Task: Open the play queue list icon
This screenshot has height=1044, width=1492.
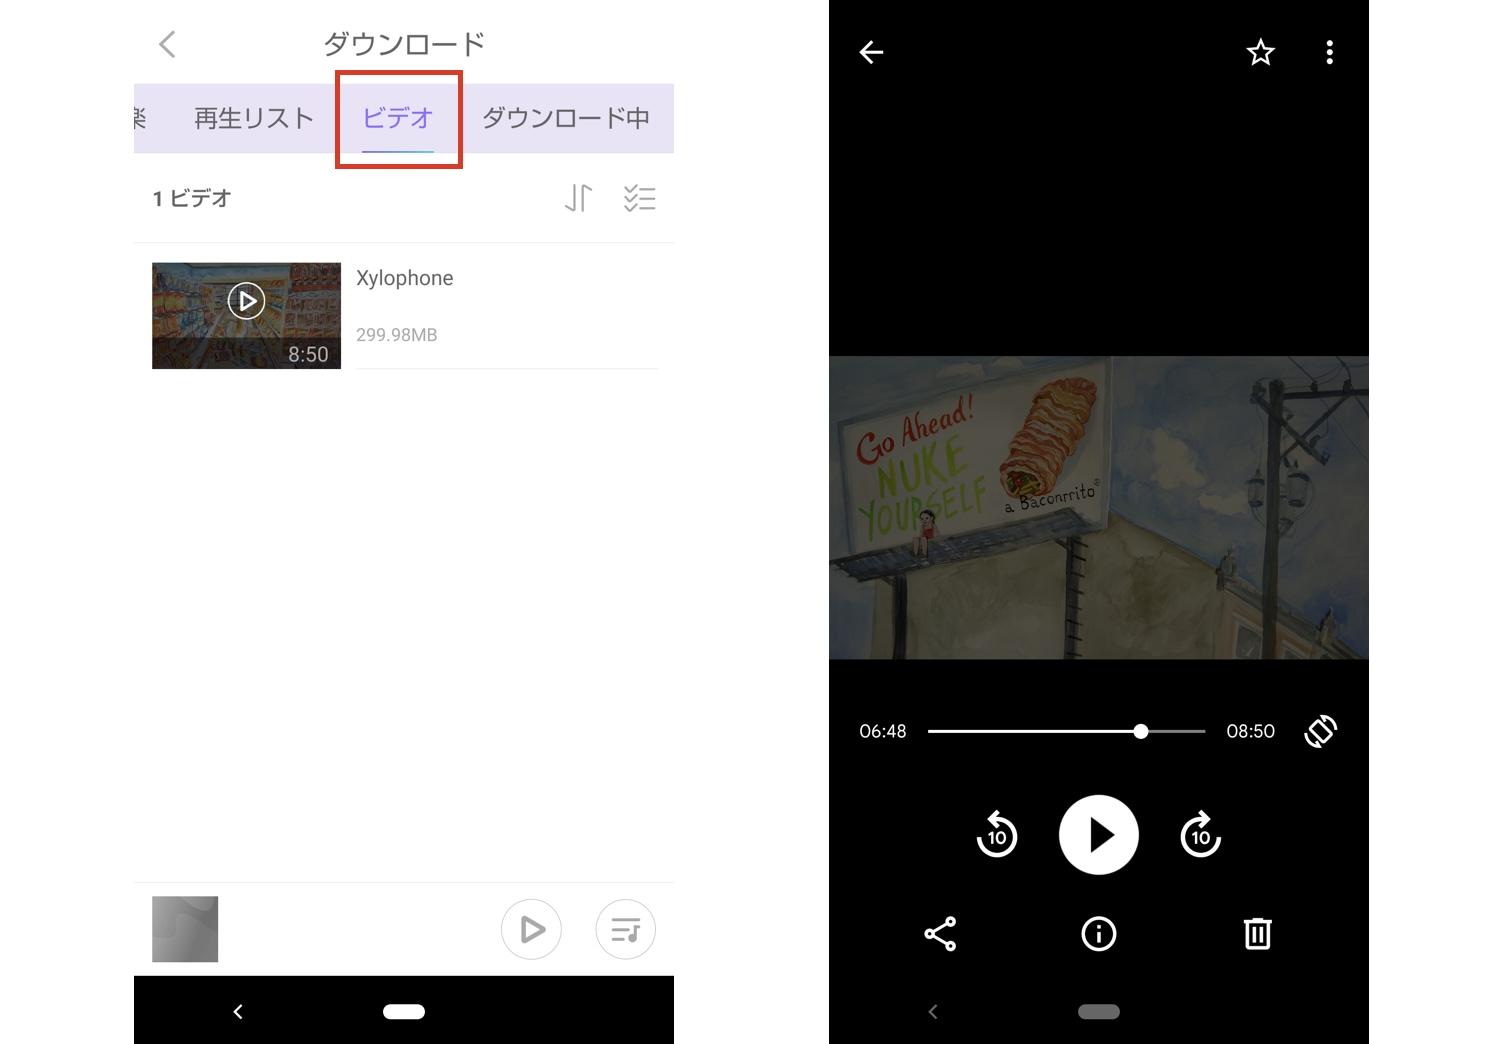Action: click(x=626, y=930)
